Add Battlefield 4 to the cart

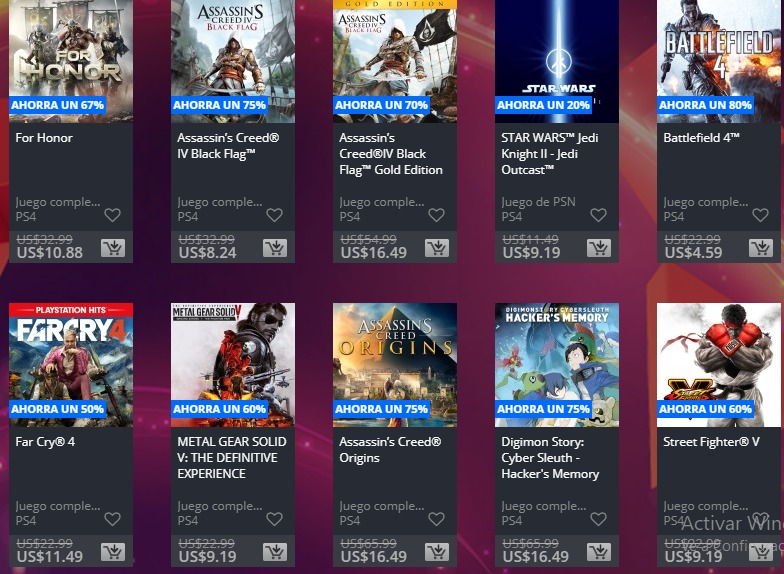pyautogui.click(x=761, y=248)
